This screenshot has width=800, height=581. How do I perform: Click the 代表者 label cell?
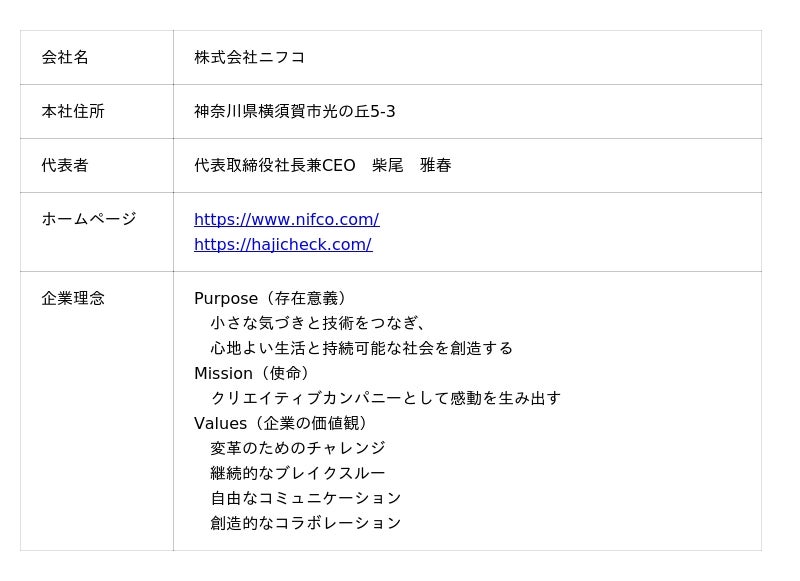click(x=65, y=166)
